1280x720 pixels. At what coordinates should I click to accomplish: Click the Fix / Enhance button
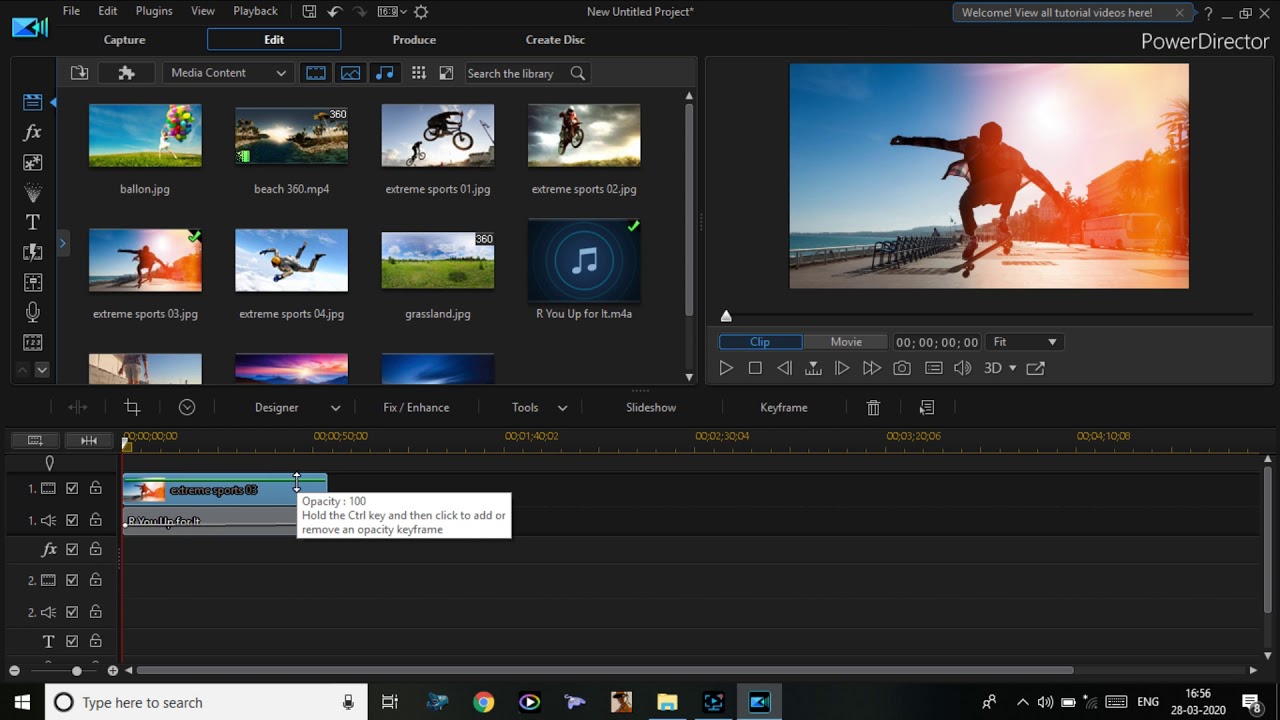coord(416,407)
